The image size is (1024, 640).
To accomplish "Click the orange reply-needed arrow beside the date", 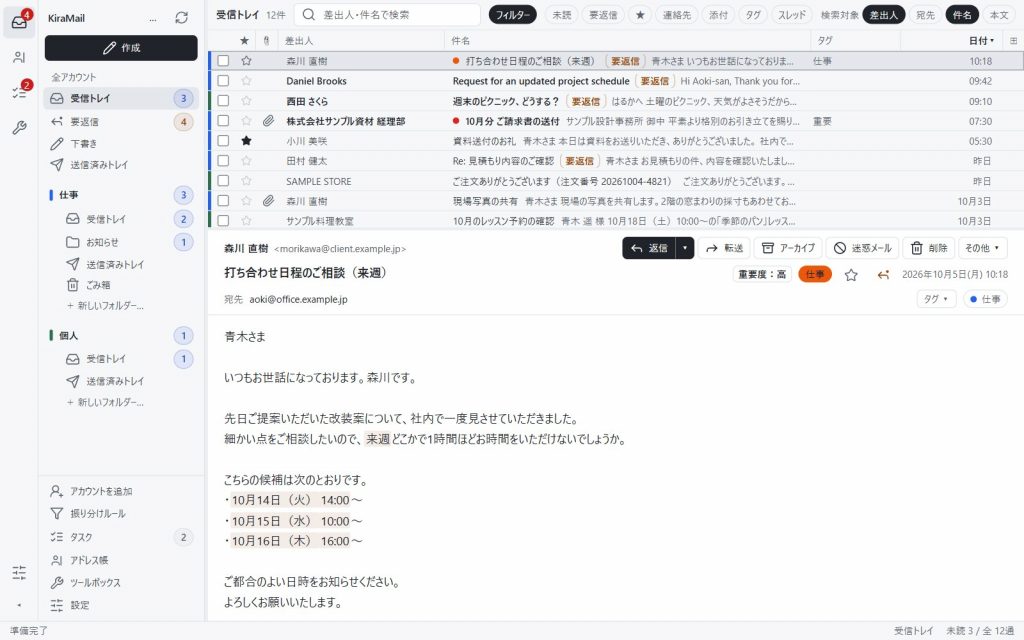I will click(883, 275).
